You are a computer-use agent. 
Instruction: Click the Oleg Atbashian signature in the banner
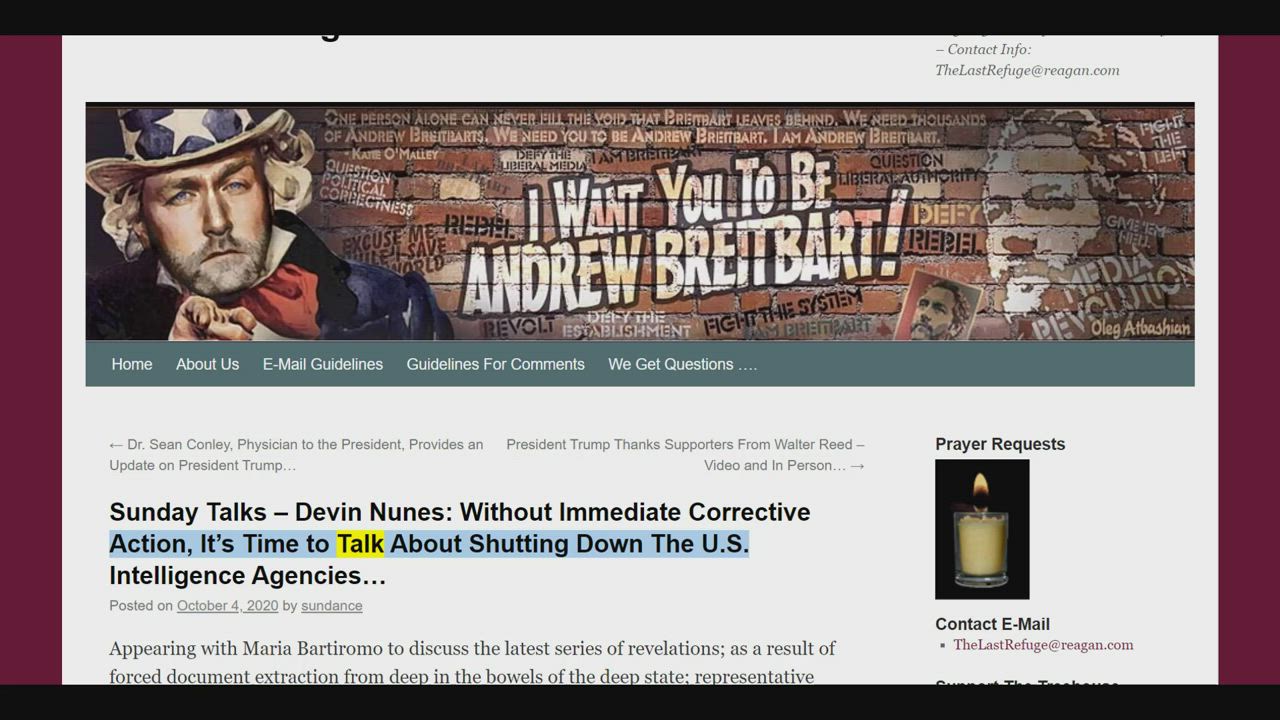1140,328
